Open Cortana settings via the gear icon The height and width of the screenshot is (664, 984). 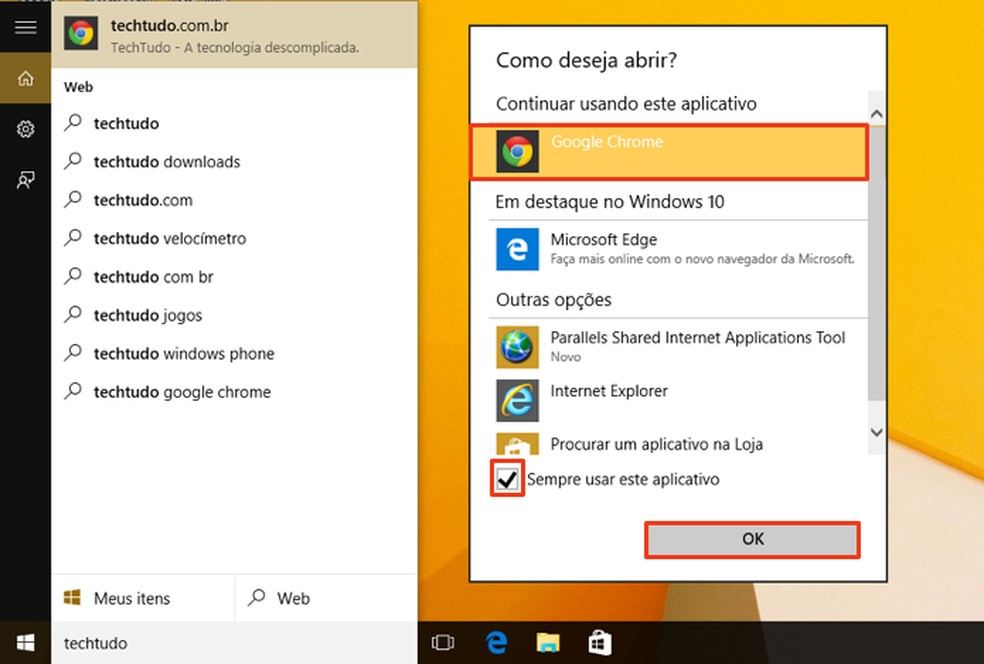pos(25,129)
